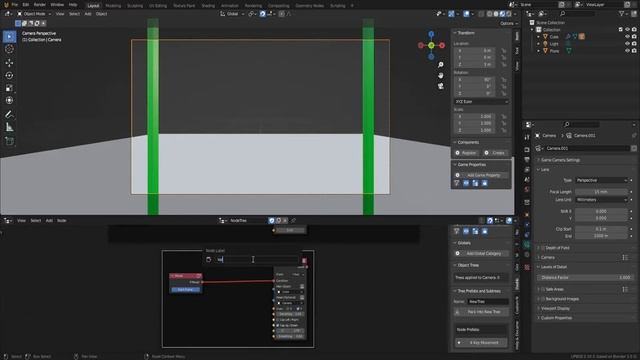Click the search icon in Properties editor
Image resolution: width=640 pixels, height=360 pixels.
pyautogui.click(x=567, y=124)
